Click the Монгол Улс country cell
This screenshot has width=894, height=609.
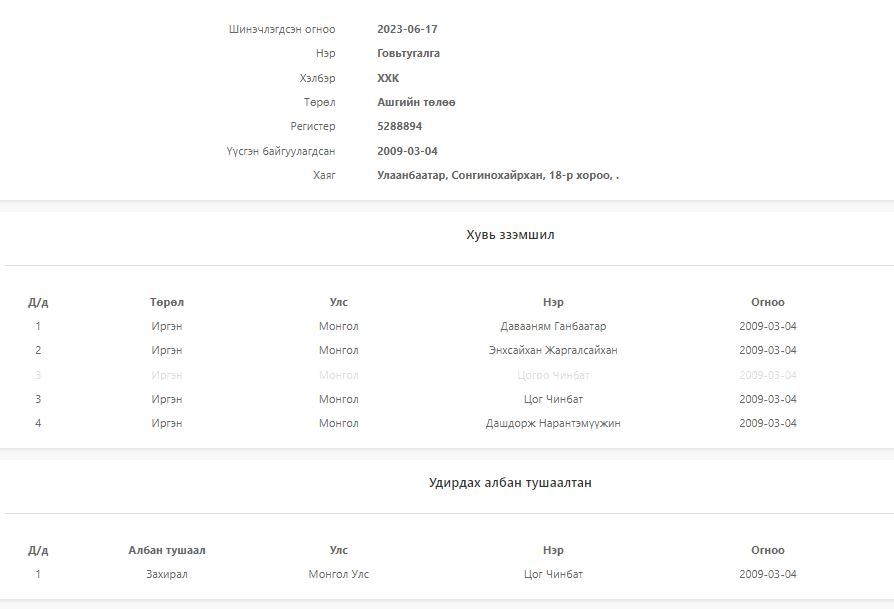[x=339, y=575]
